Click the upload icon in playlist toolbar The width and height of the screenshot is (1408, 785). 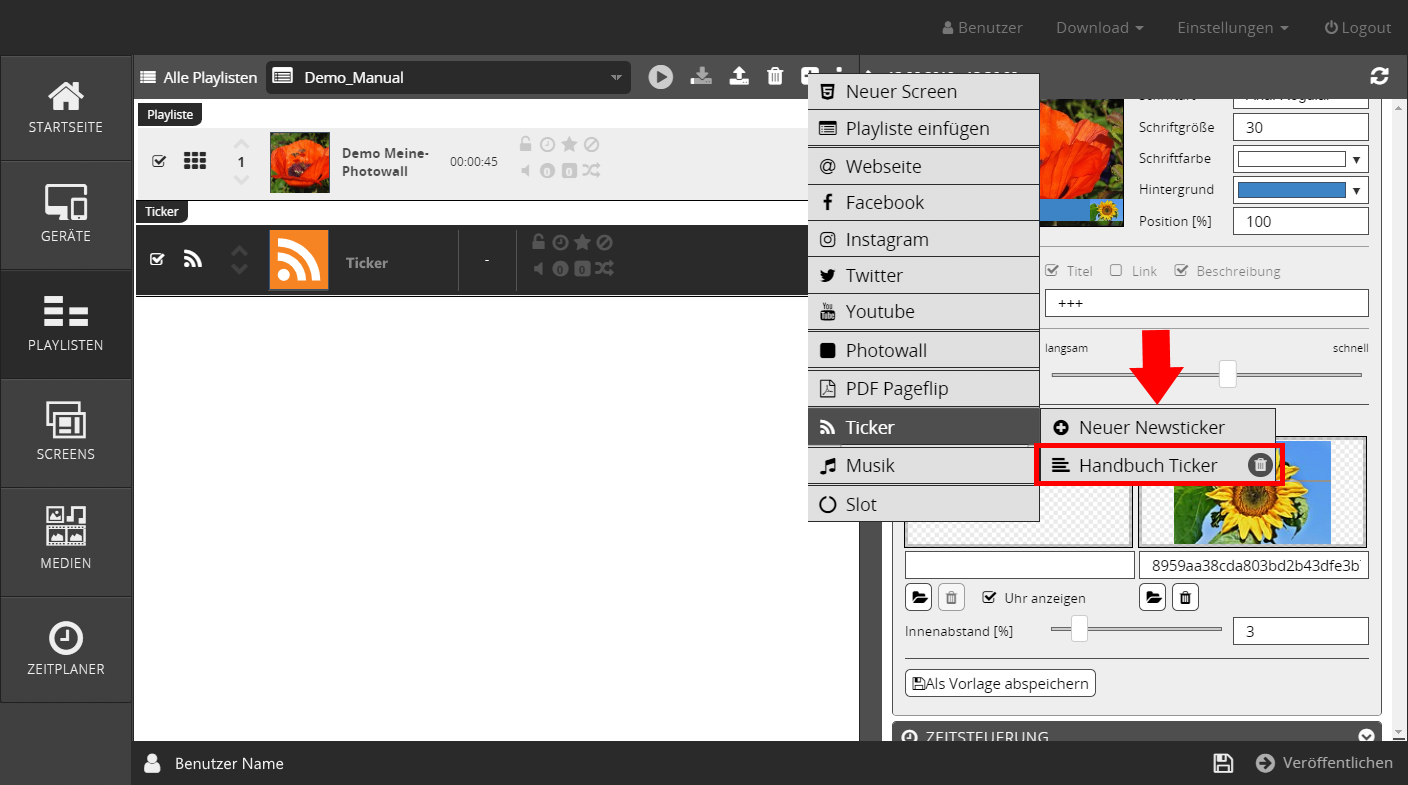click(739, 77)
